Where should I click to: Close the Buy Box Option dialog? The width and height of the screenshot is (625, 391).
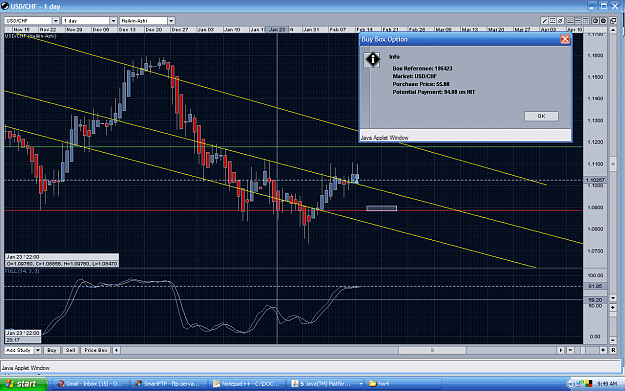565,39
